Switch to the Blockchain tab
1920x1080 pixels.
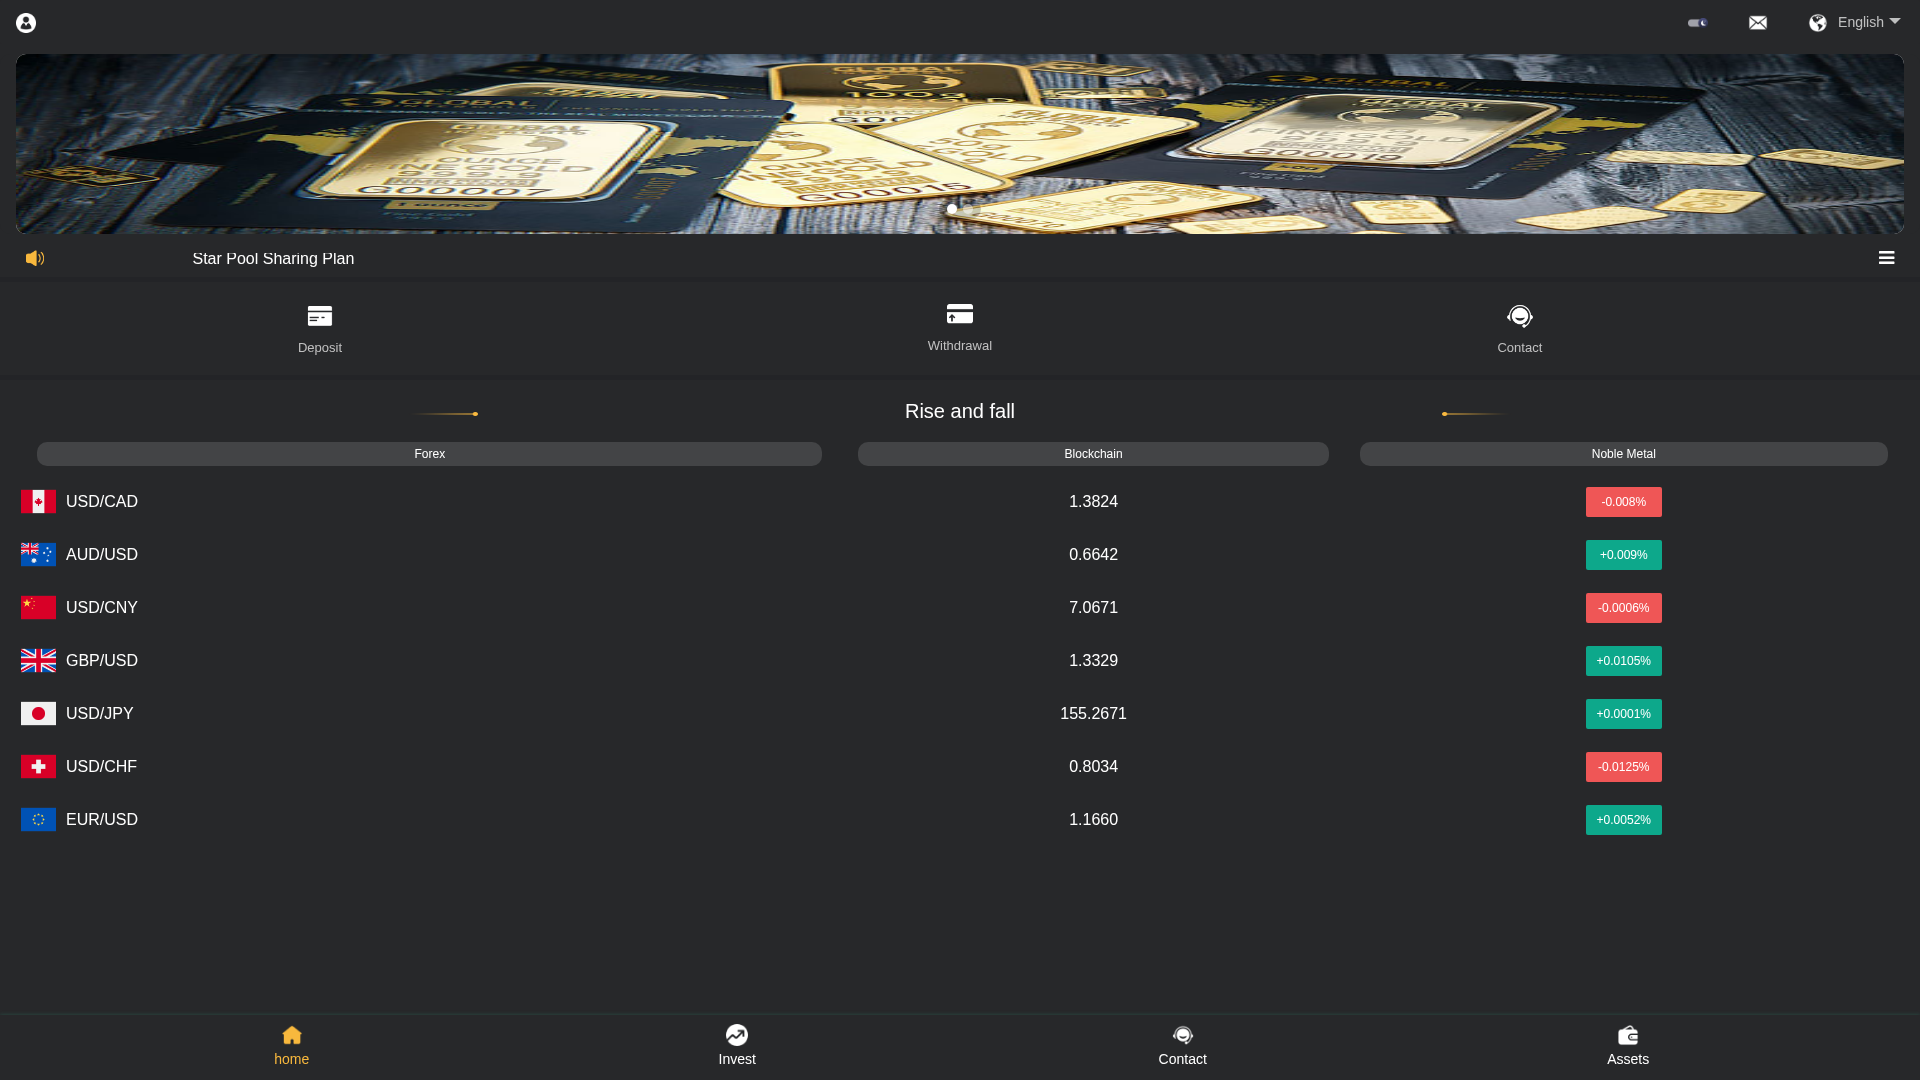coord(1093,454)
